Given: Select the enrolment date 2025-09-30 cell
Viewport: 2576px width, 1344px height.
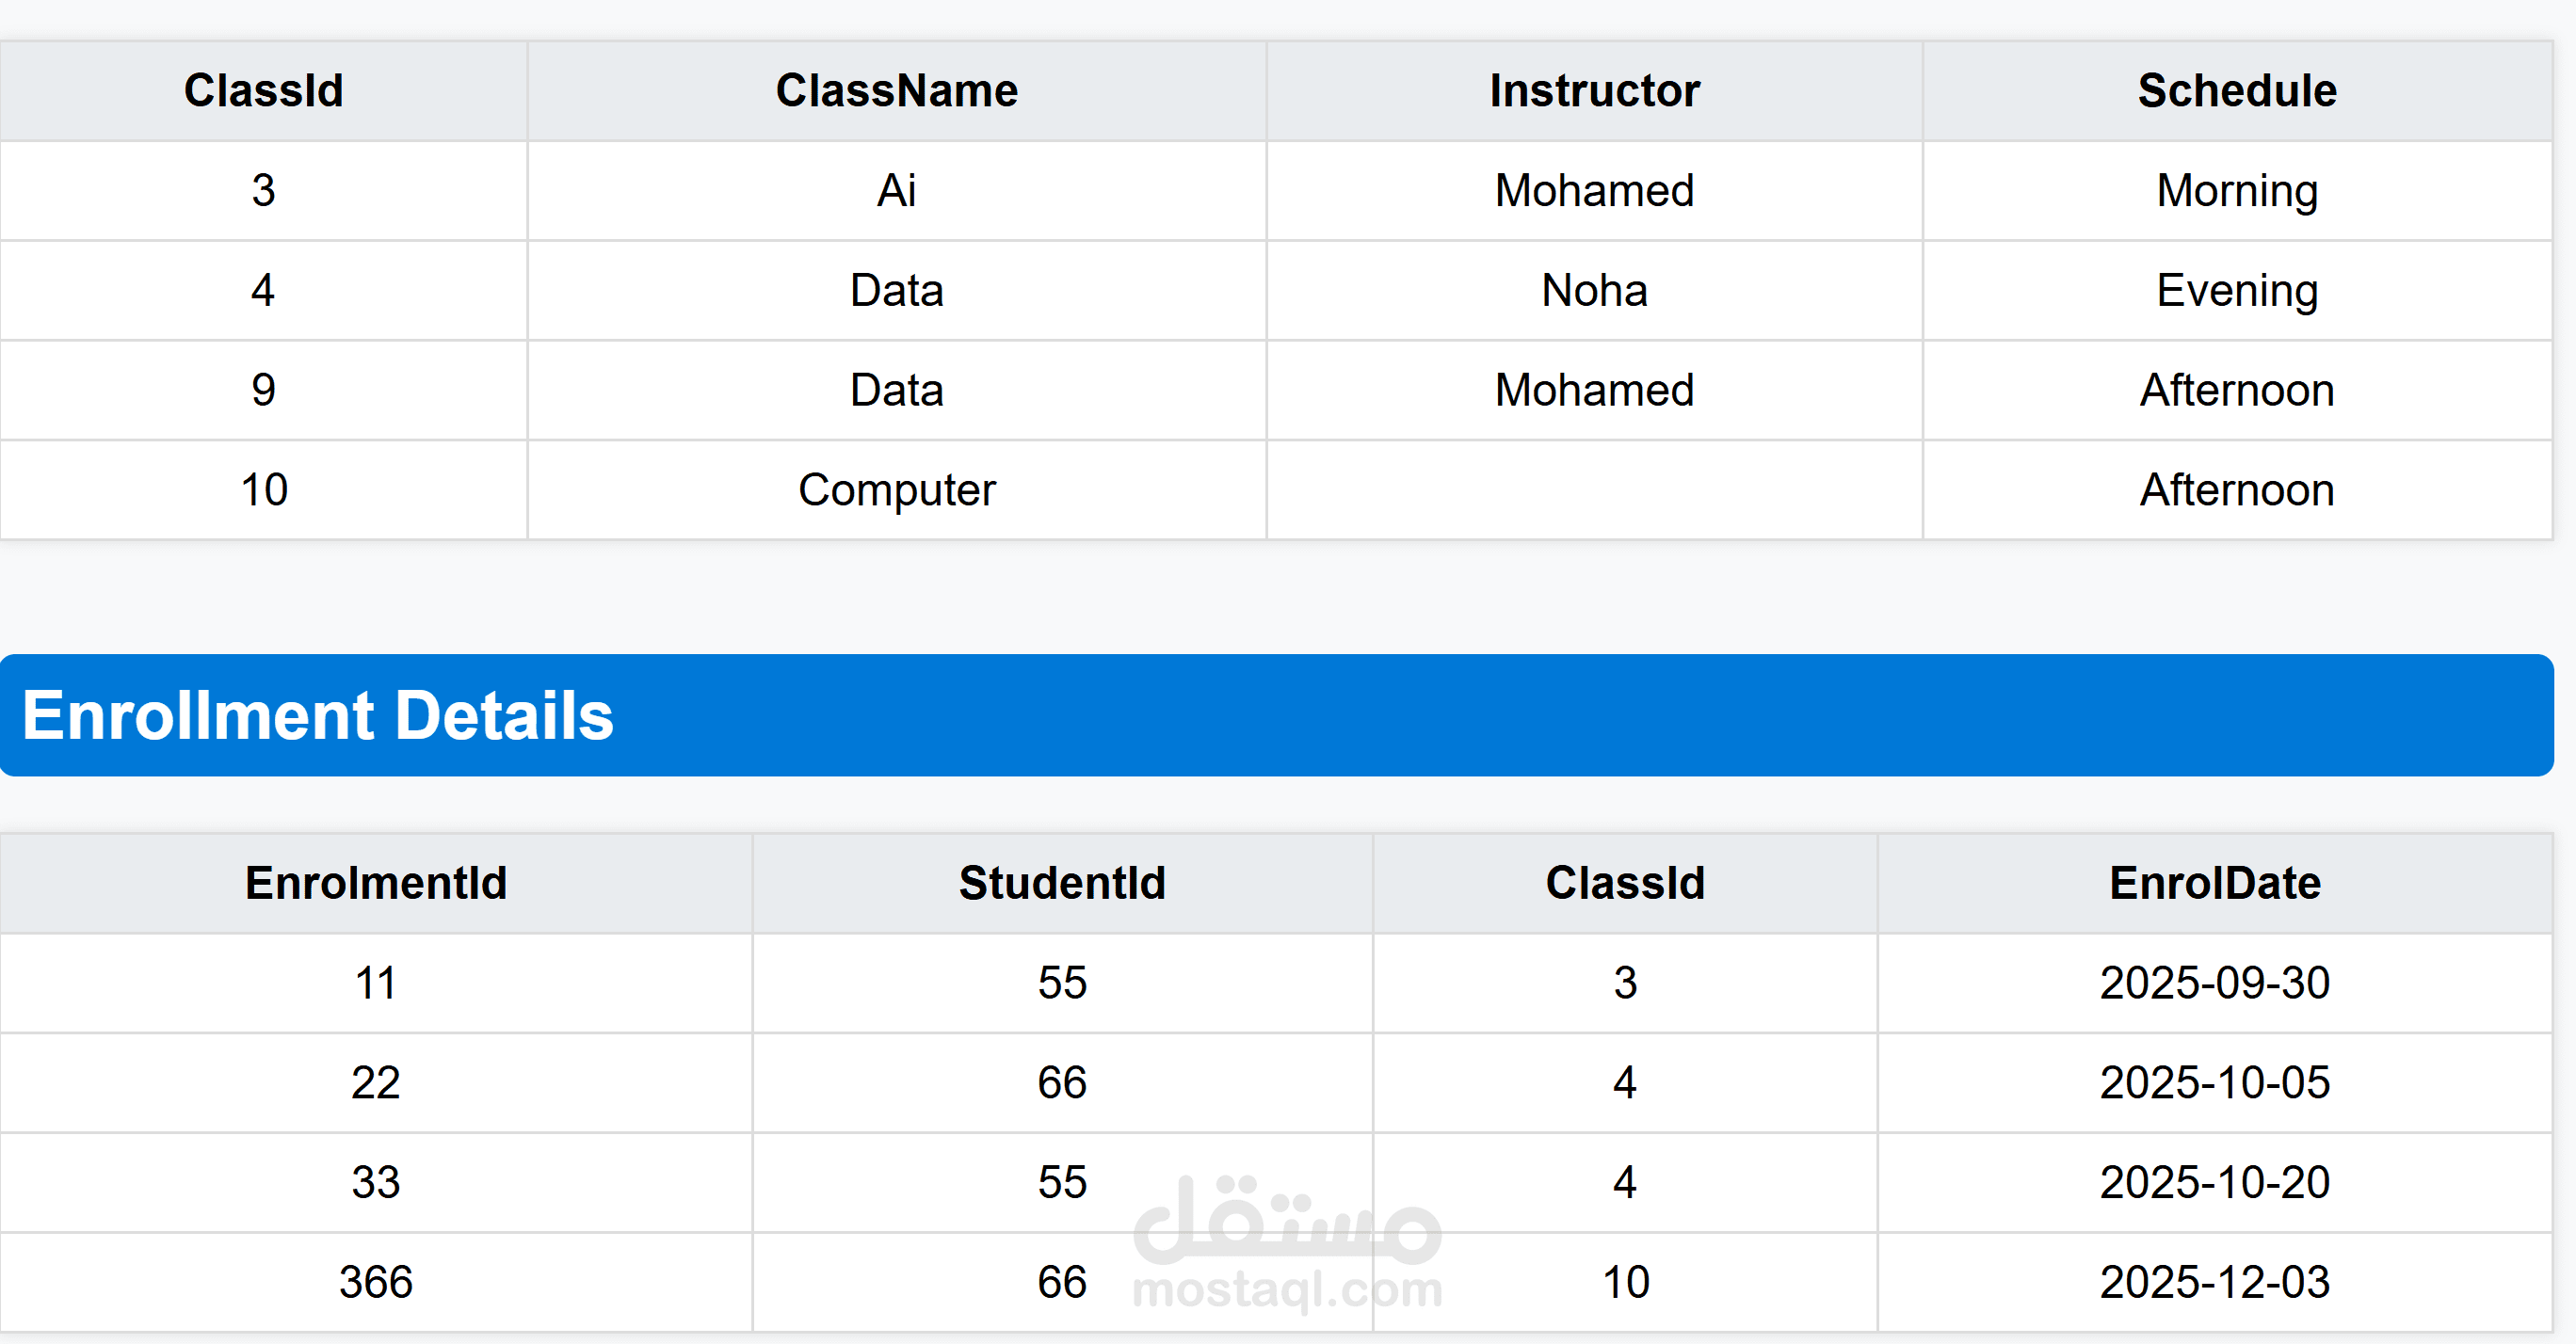Looking at the screenshot, I should 2214,982.
